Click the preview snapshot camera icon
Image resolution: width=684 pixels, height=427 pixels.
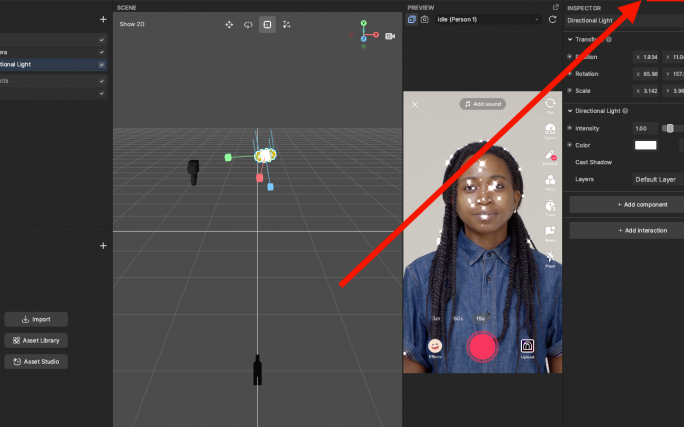pos(424,19)
